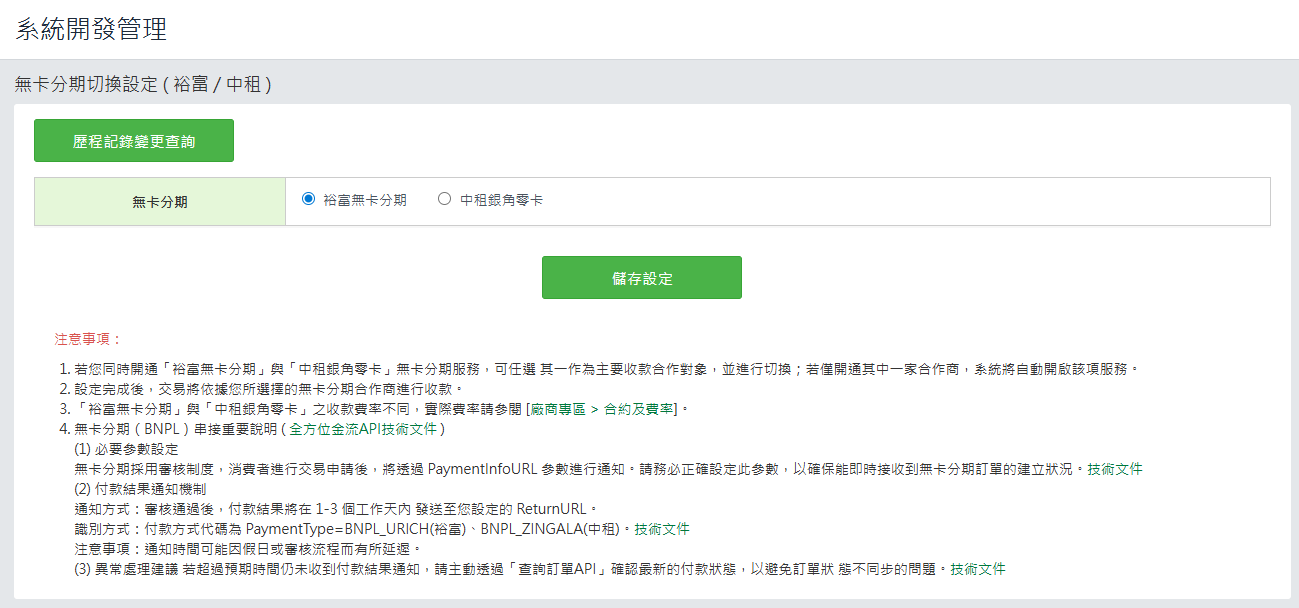Click the 歷程記錄變更查詢 button
Image resolution: width=1299 pixels, height=608 pixels.
134,141
